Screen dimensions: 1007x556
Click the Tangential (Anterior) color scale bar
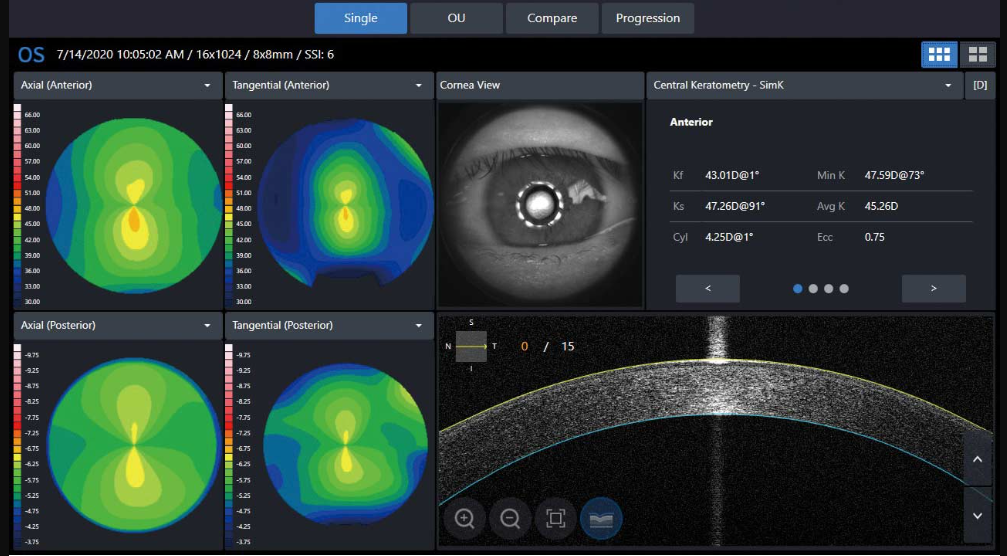(x=229, y=205)
